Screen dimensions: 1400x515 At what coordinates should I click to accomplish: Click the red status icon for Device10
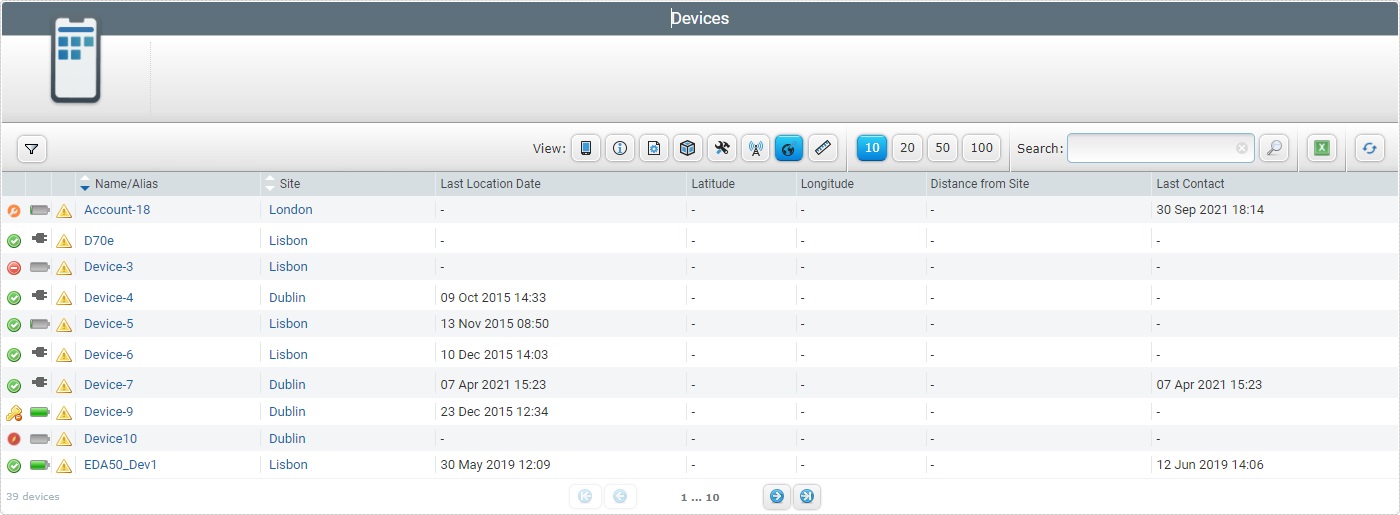14,438
